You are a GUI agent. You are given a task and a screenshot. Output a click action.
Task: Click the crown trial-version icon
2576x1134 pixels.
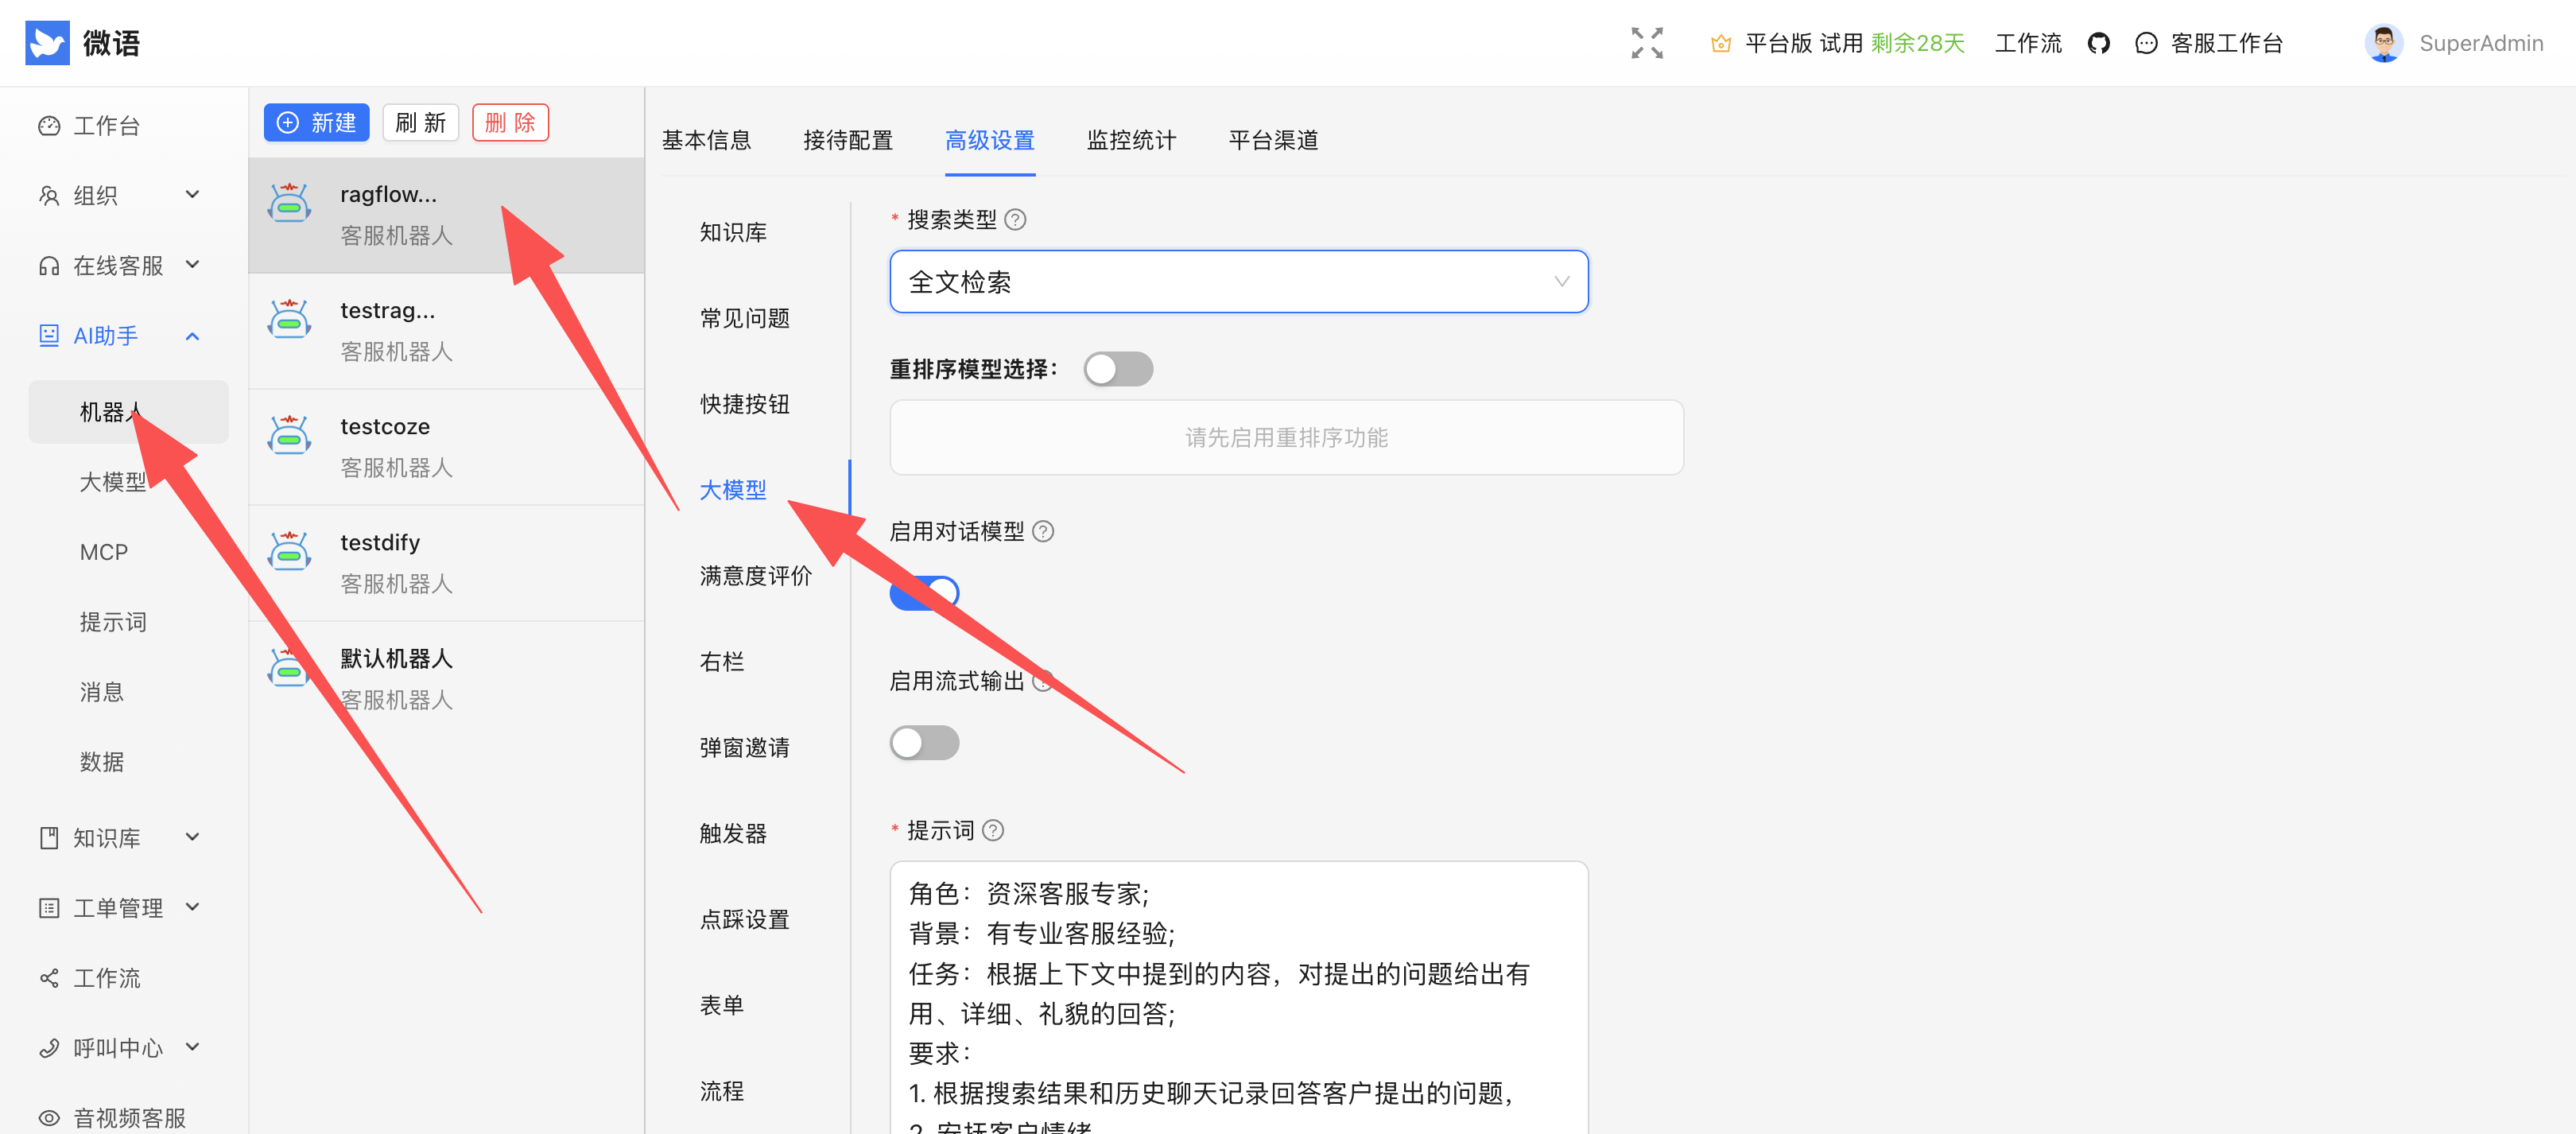coord(1720,43)
